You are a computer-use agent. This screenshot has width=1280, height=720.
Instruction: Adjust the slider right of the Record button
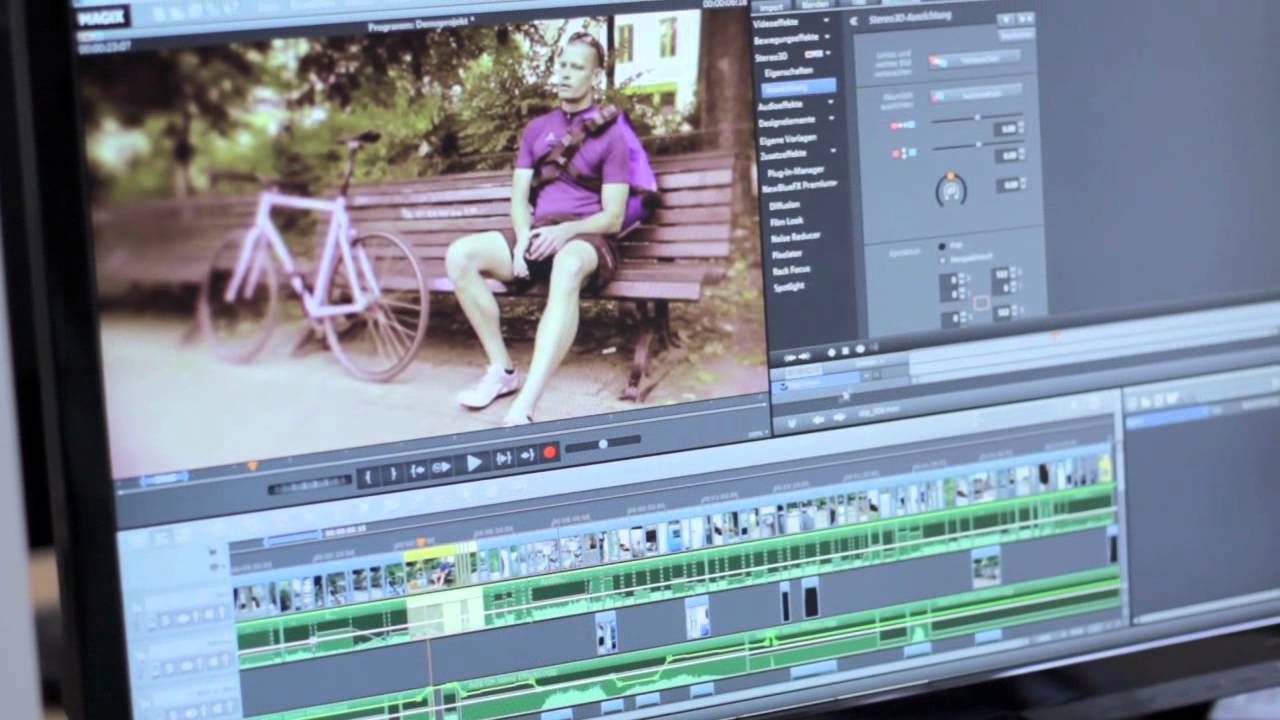[603, 443]
